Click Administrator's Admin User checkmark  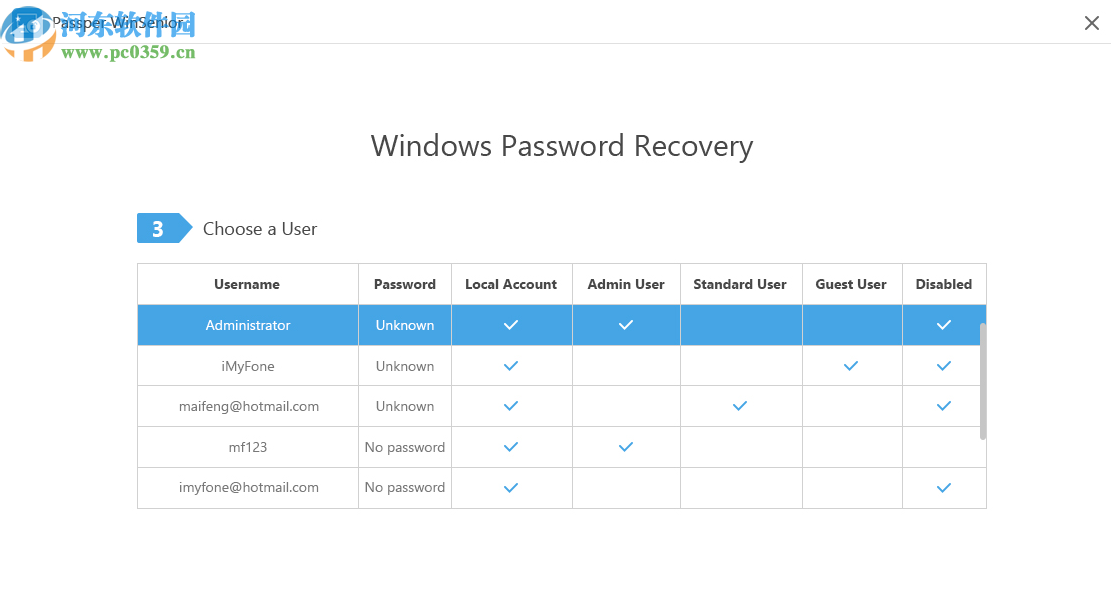tap(626, 325)
